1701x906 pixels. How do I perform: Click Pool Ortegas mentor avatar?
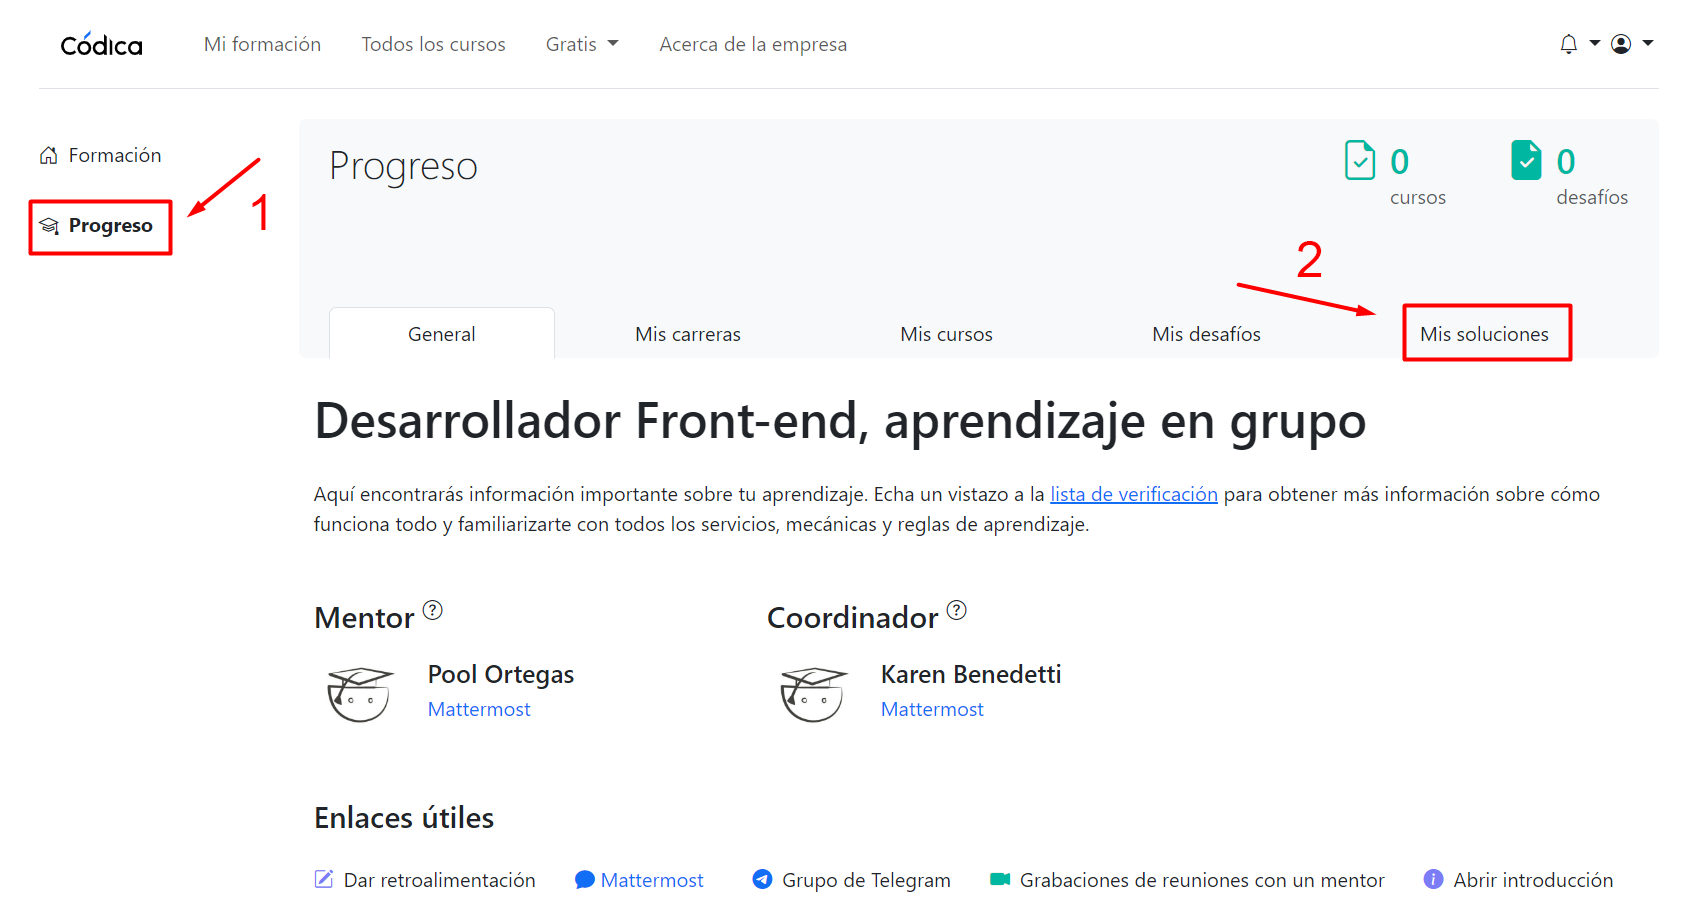coord(359,693)
